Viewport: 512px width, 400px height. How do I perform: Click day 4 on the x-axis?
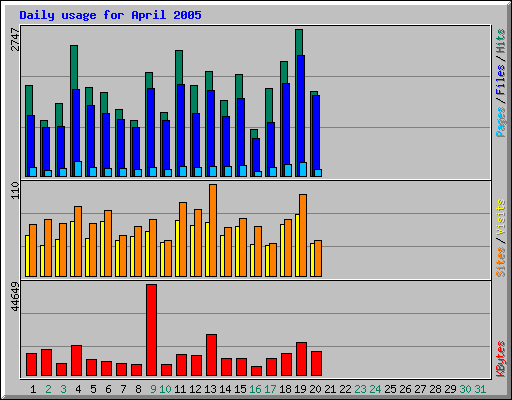click(78, 389)
